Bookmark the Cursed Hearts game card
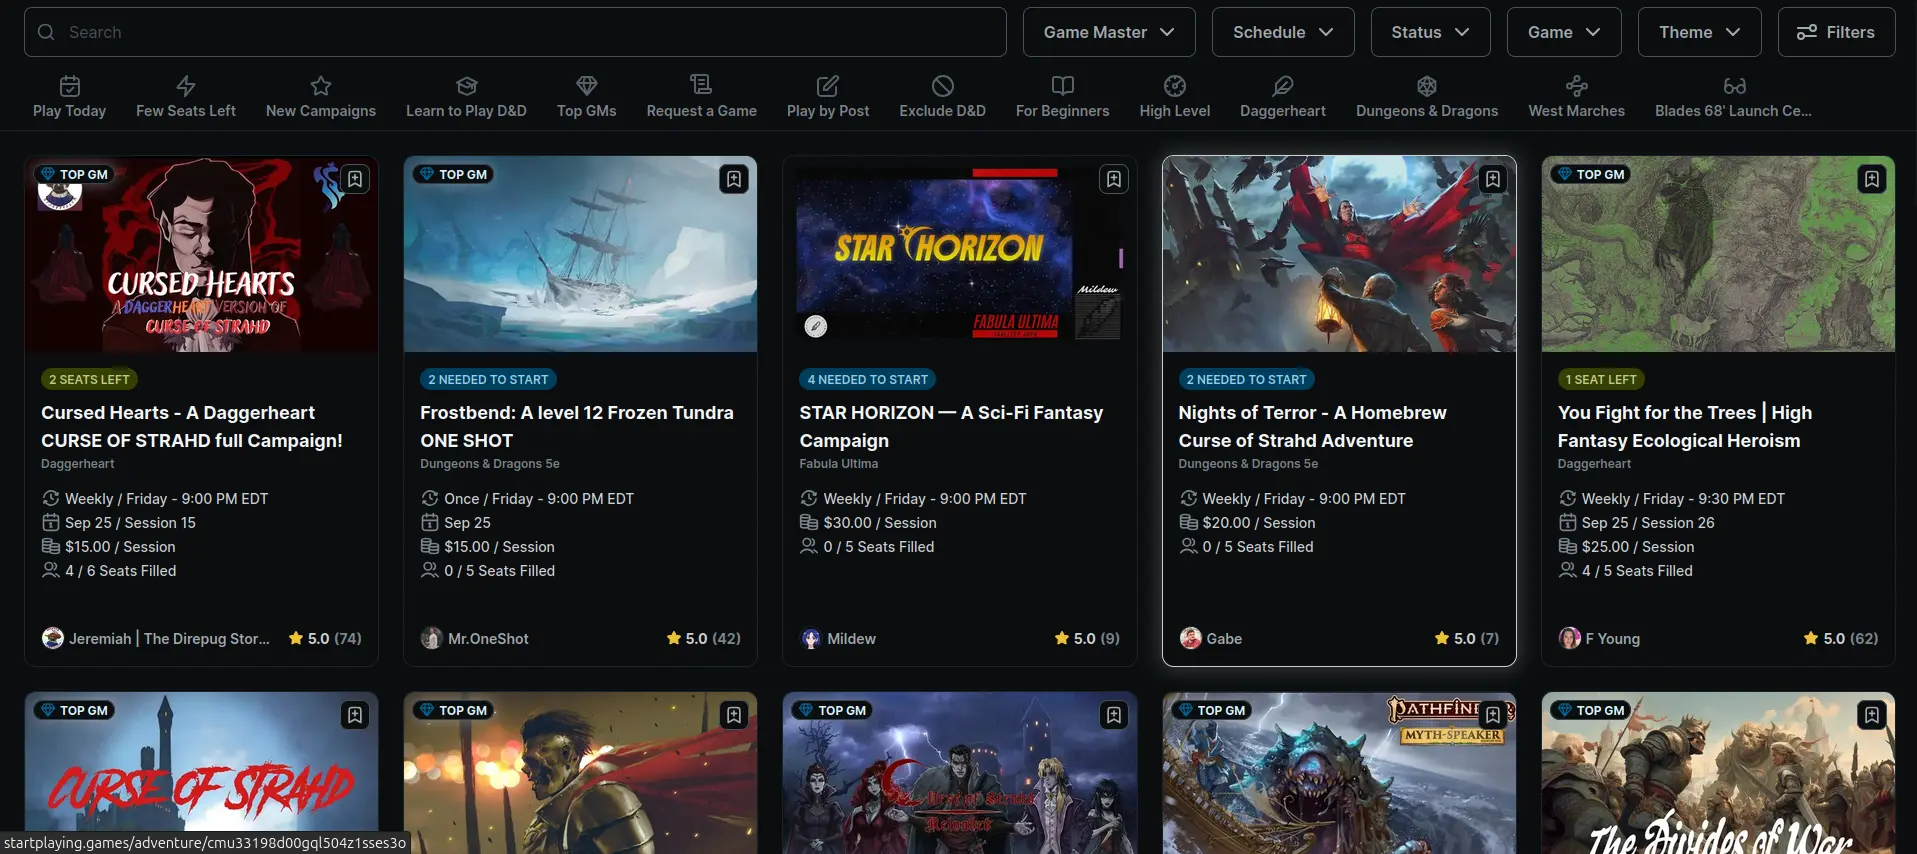 click(355, 179)
